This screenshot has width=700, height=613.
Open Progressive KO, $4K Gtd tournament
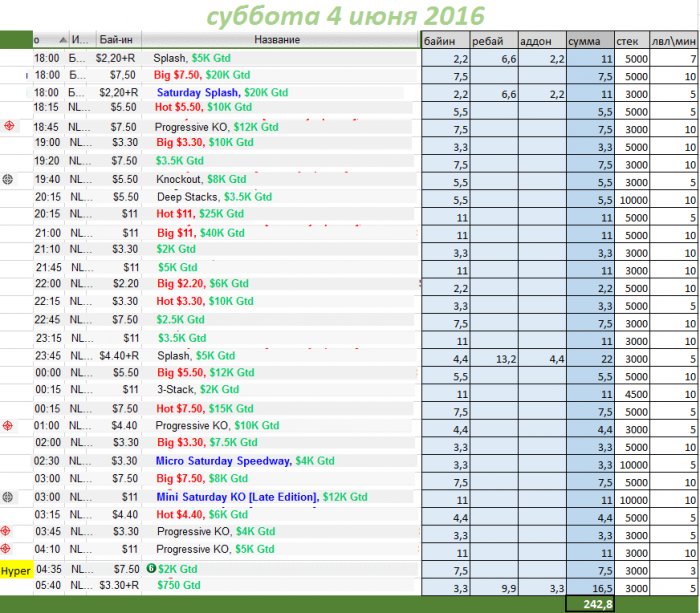[x=216, y=531]
